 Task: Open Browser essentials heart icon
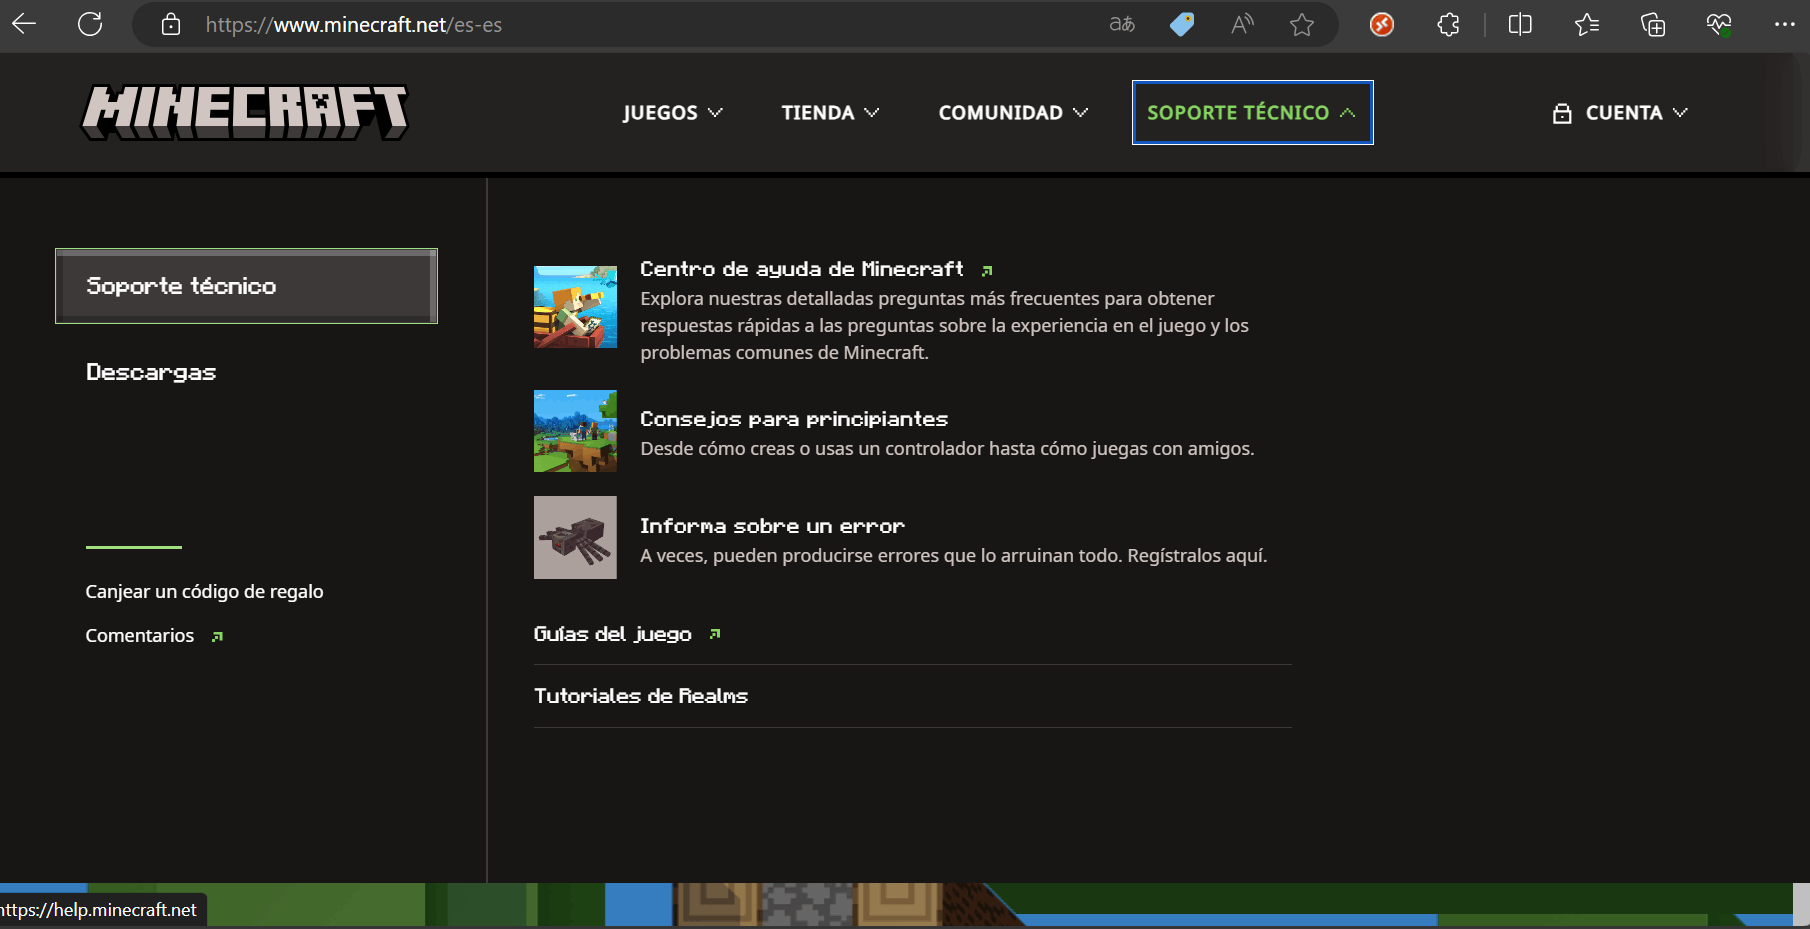[x=1719, y=24]
